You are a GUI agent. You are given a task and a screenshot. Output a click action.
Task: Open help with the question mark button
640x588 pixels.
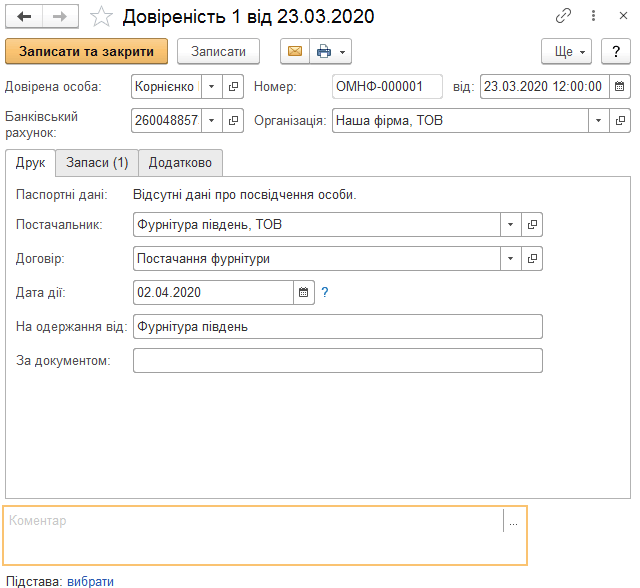click(616, 51)
